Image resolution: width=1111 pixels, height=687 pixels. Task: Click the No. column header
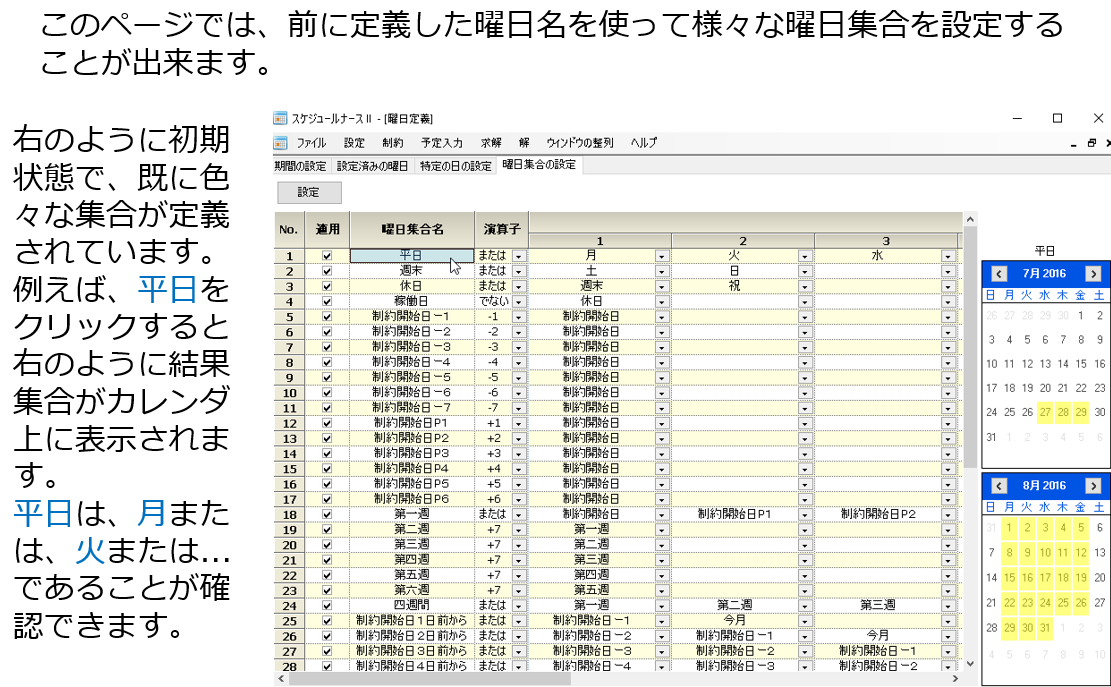pos(289,229)
